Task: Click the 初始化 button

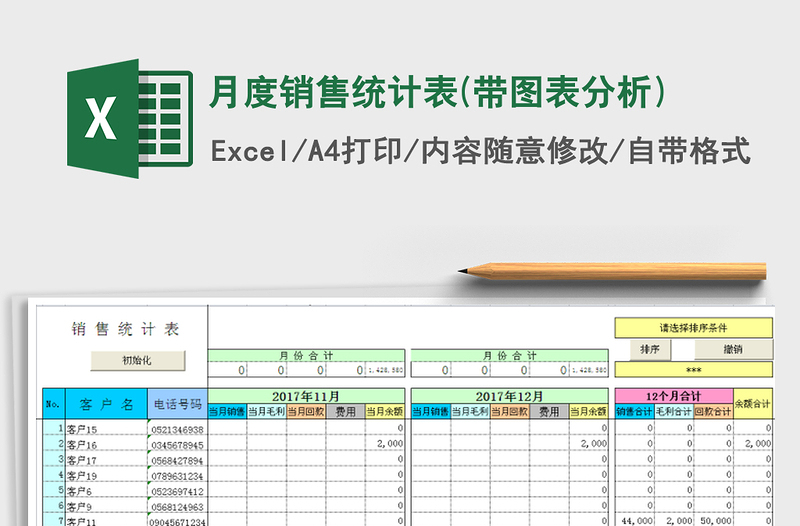Action: point(137,360)
